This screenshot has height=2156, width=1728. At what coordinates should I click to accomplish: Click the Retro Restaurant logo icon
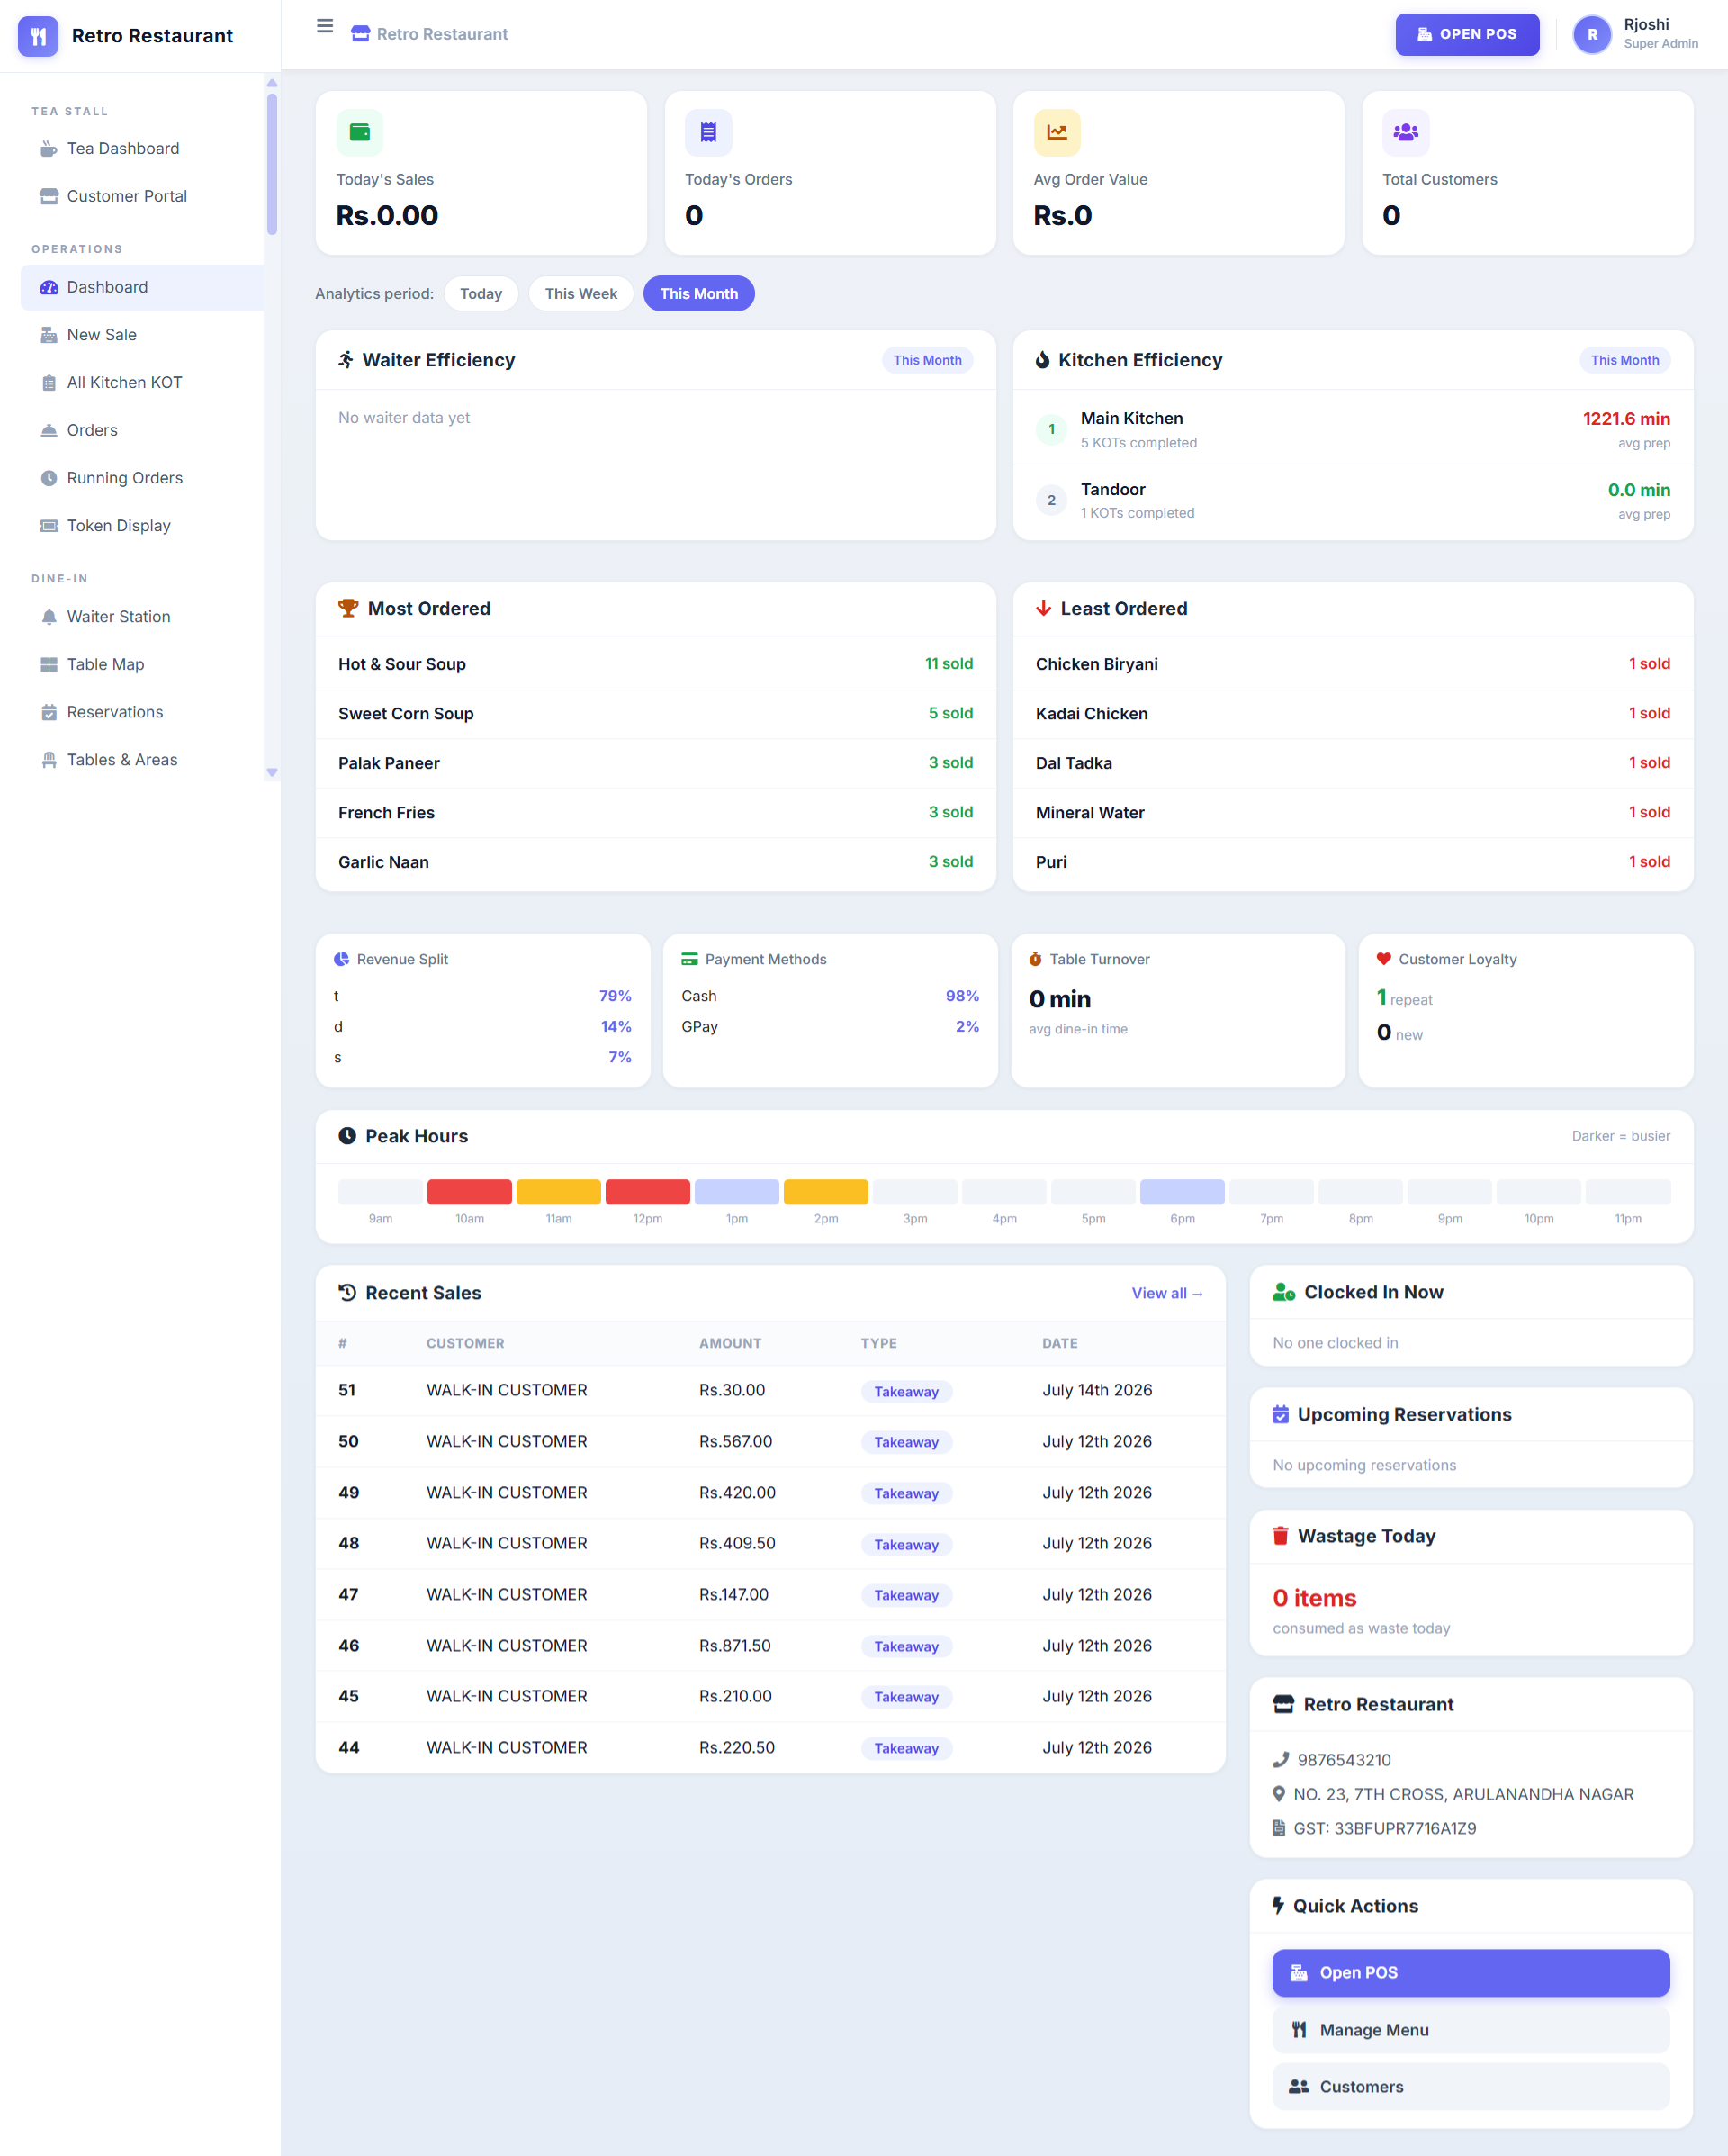point(38,36)
